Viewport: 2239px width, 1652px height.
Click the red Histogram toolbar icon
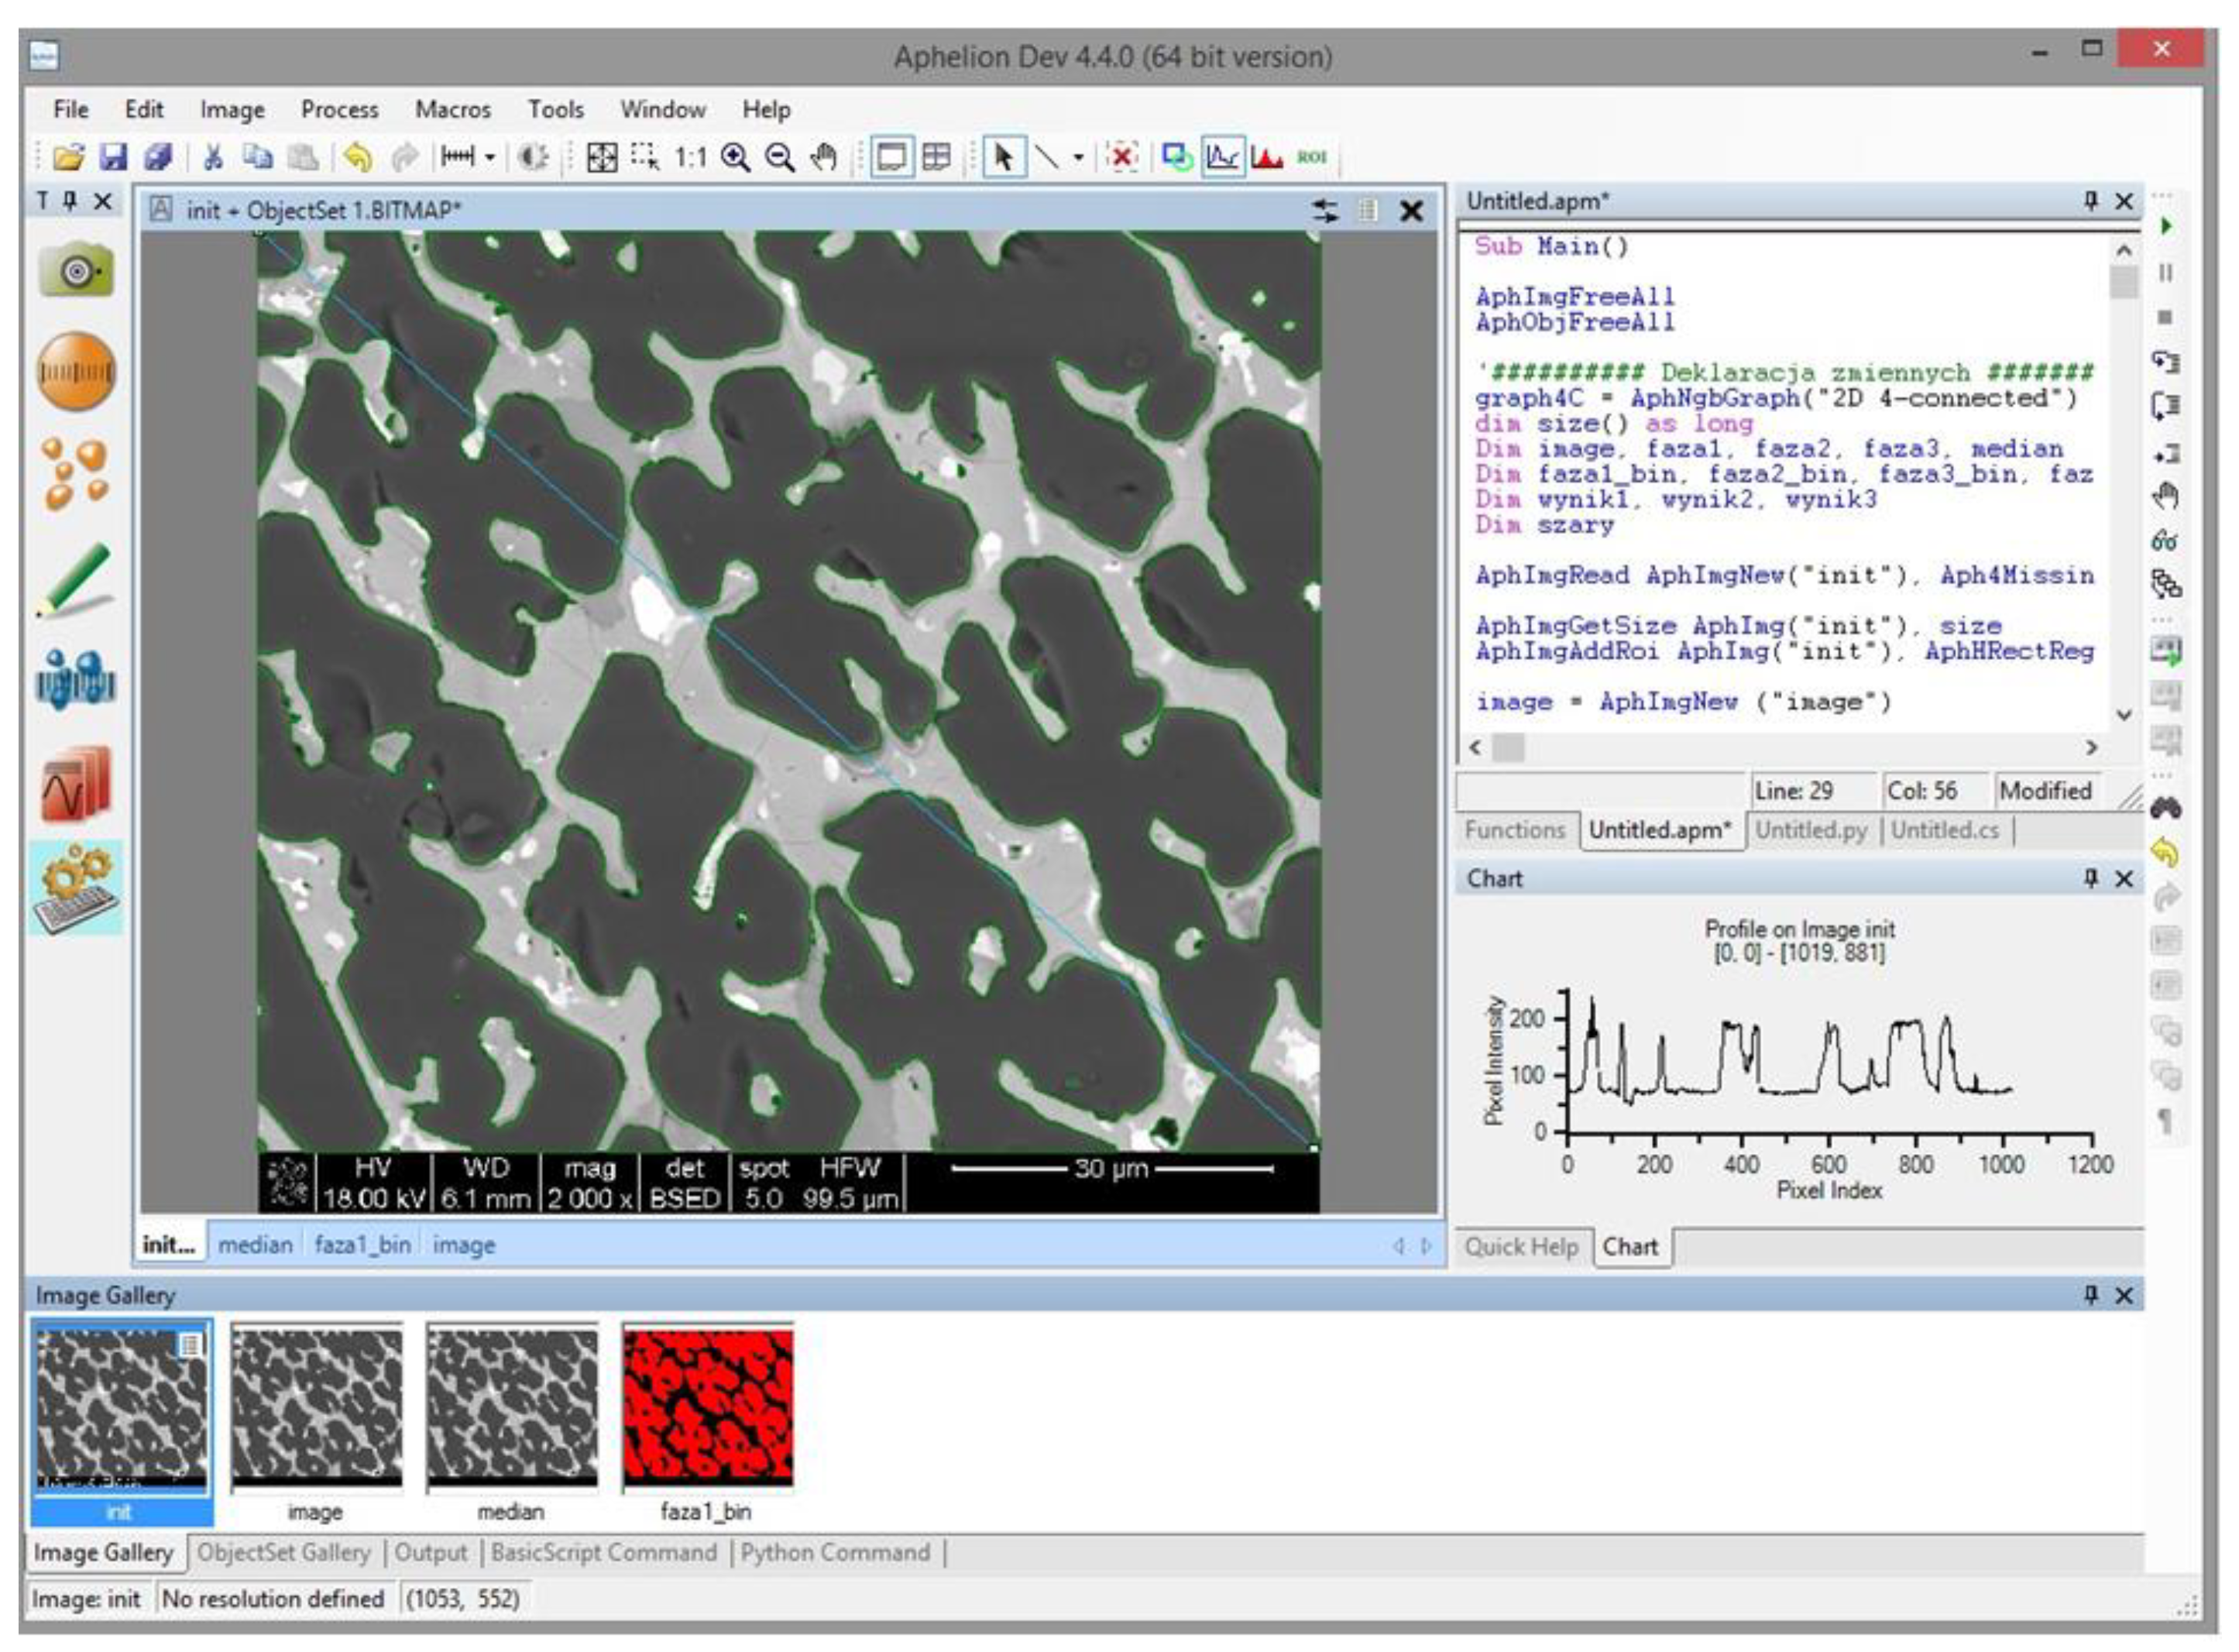point(1267,157)
